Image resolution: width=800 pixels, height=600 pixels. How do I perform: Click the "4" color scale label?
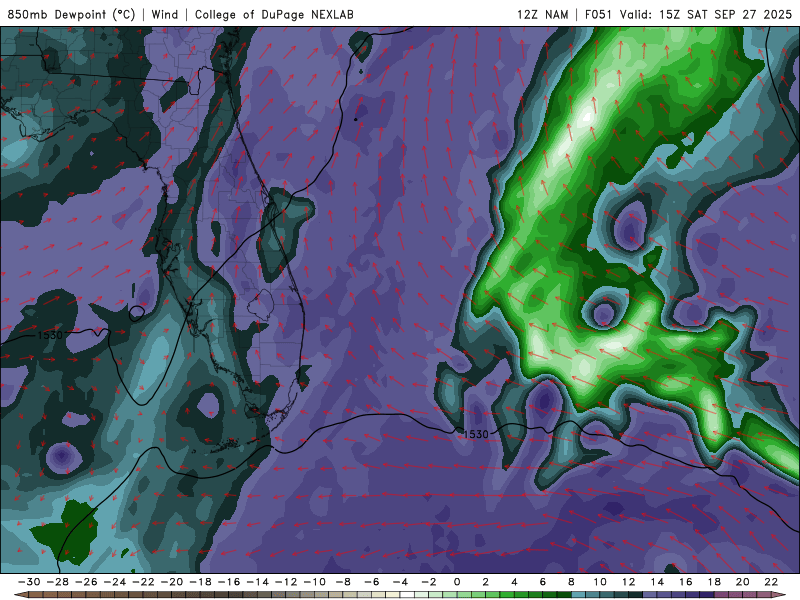point(514,582)
